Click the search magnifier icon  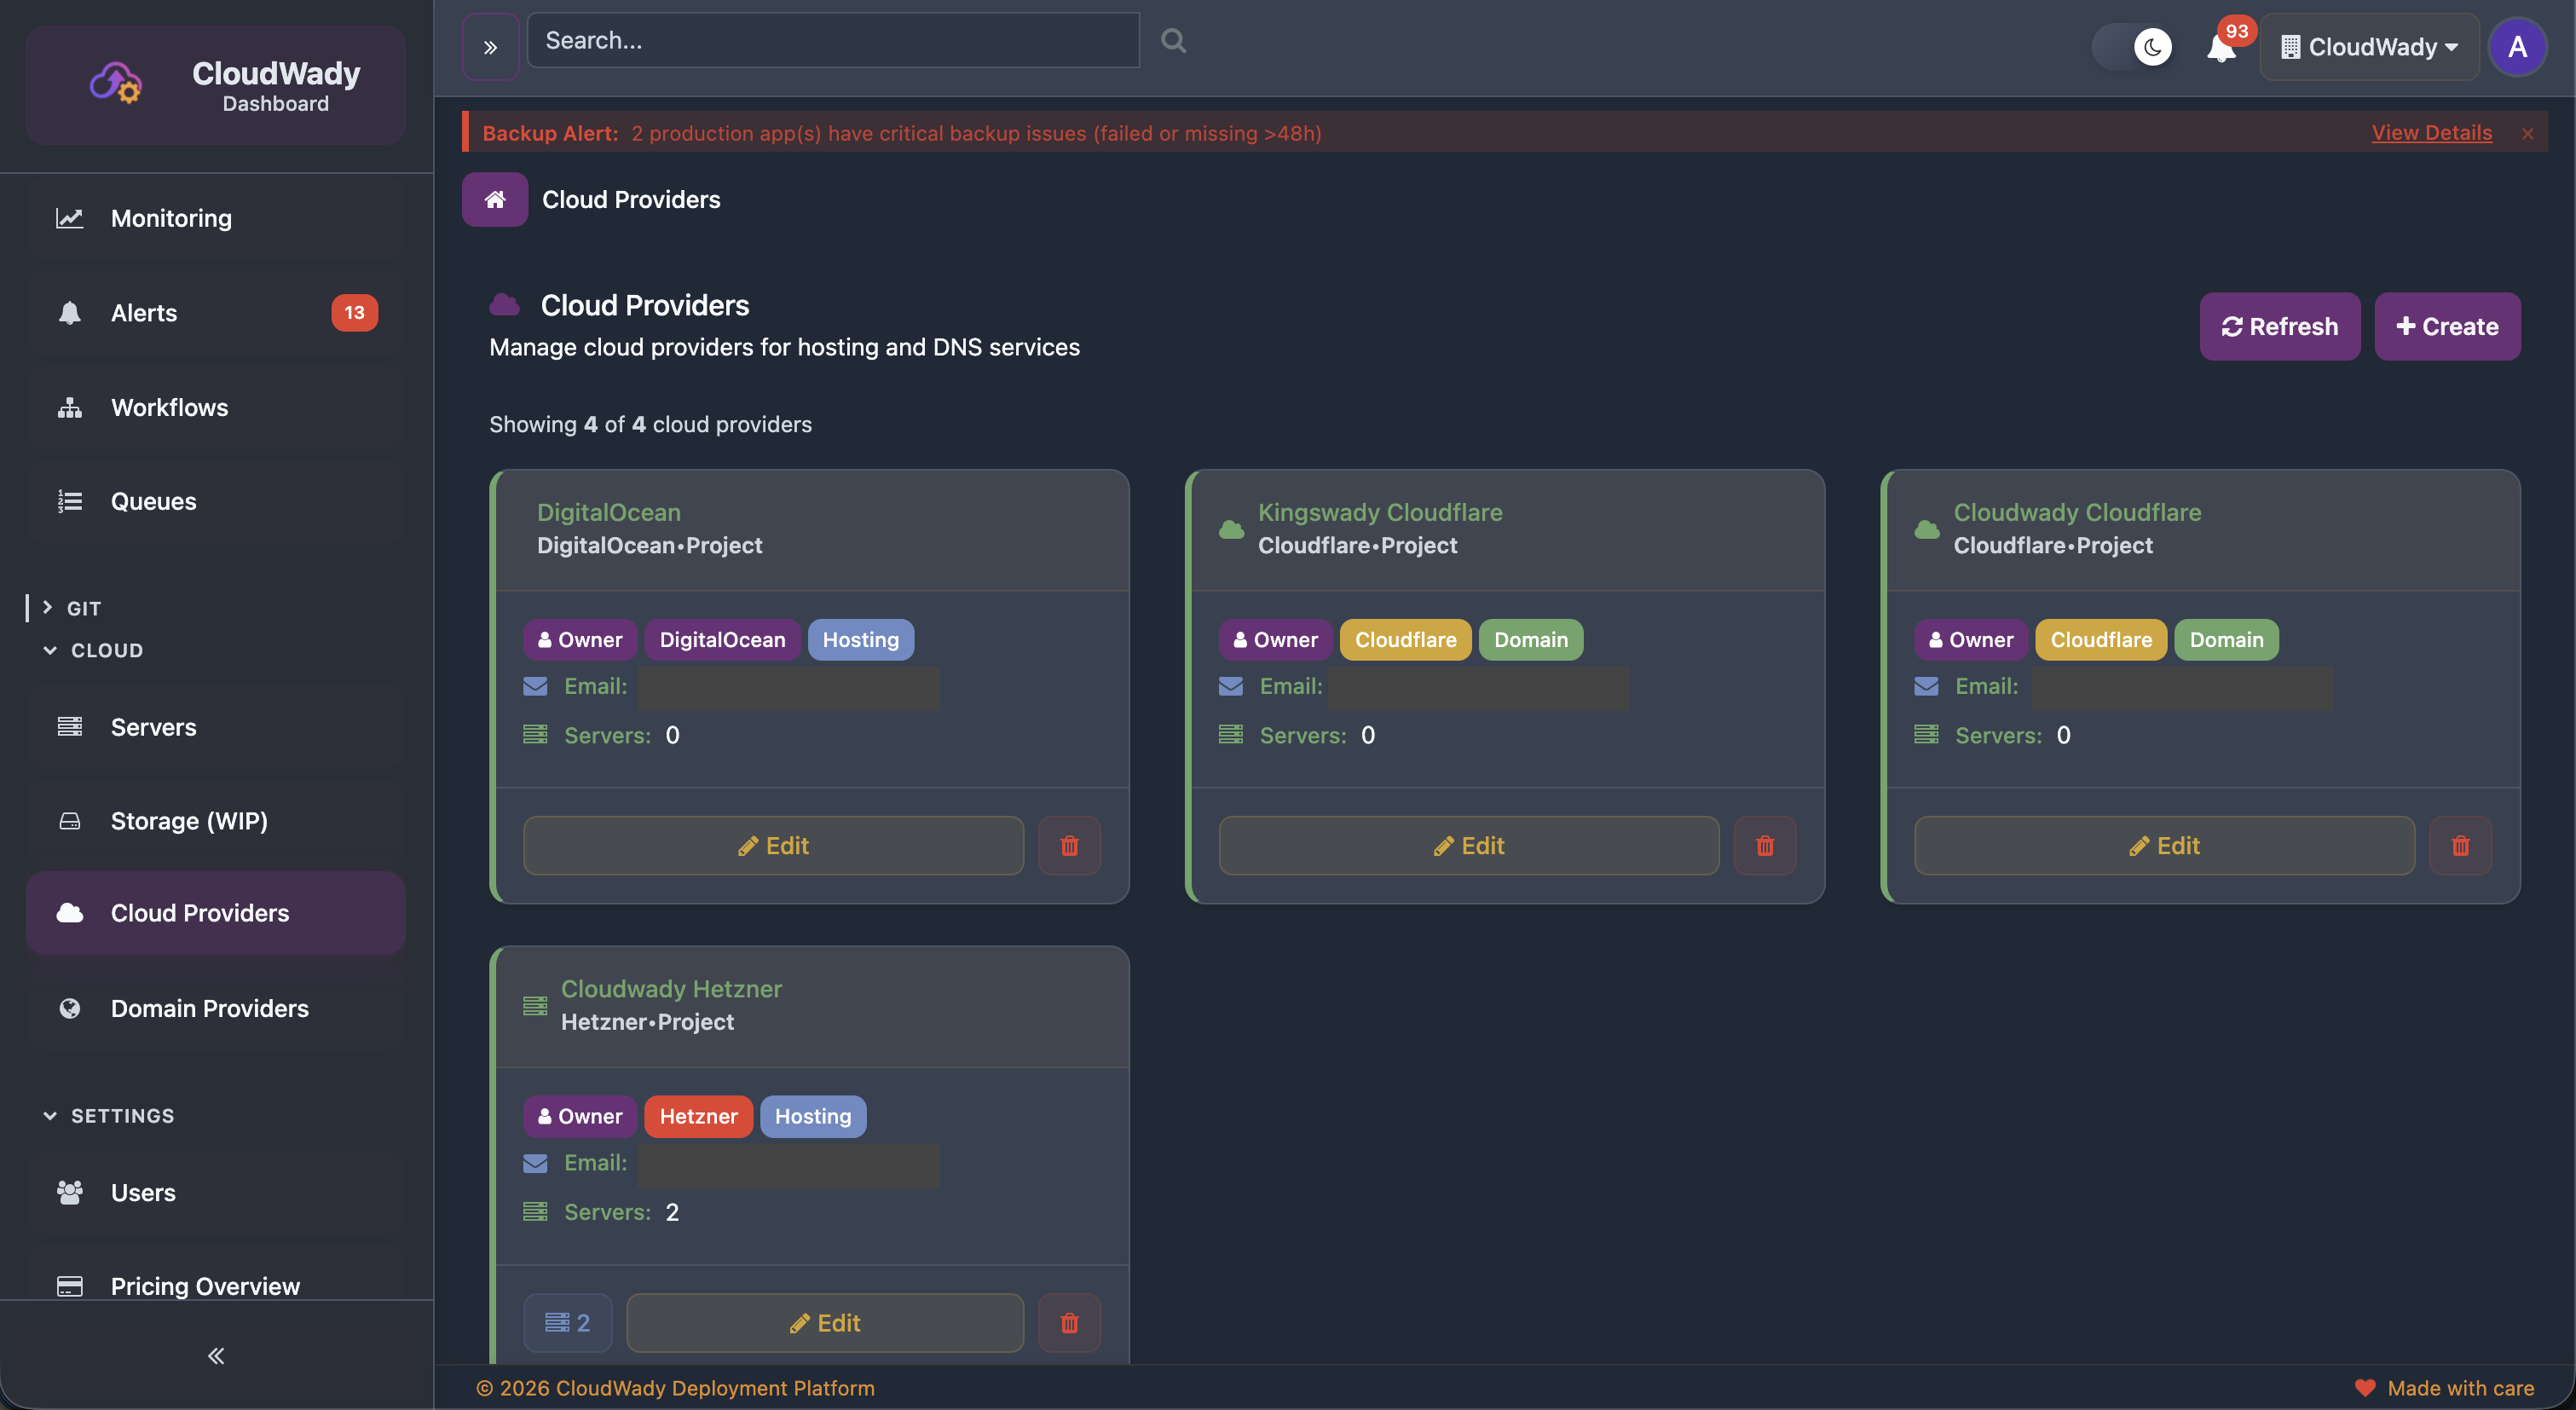coord(1173,41)
